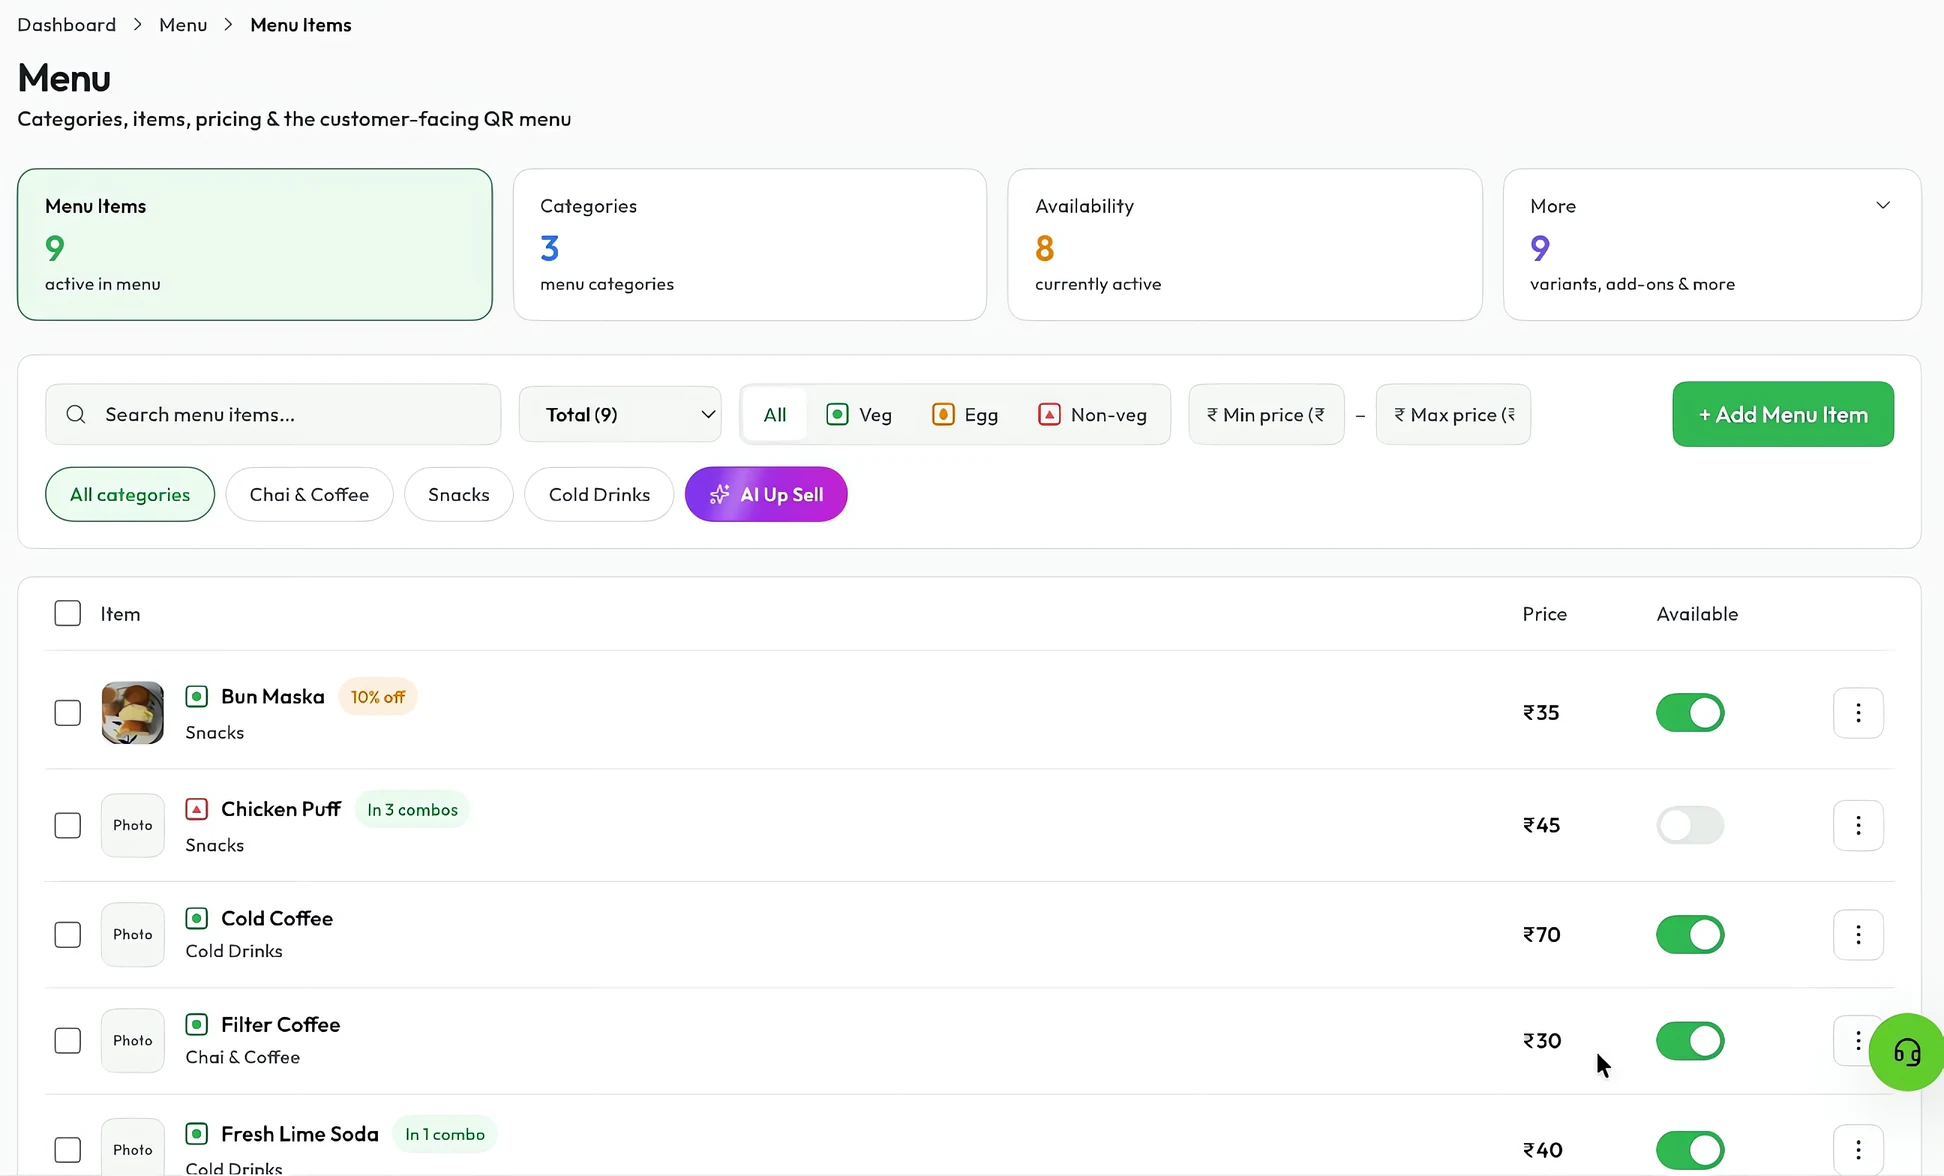Image resolution: width=1944 pixels, height=1176 pixels.
Task: Open the three-dot menu for Cold Coffee
Action: 1858,934
